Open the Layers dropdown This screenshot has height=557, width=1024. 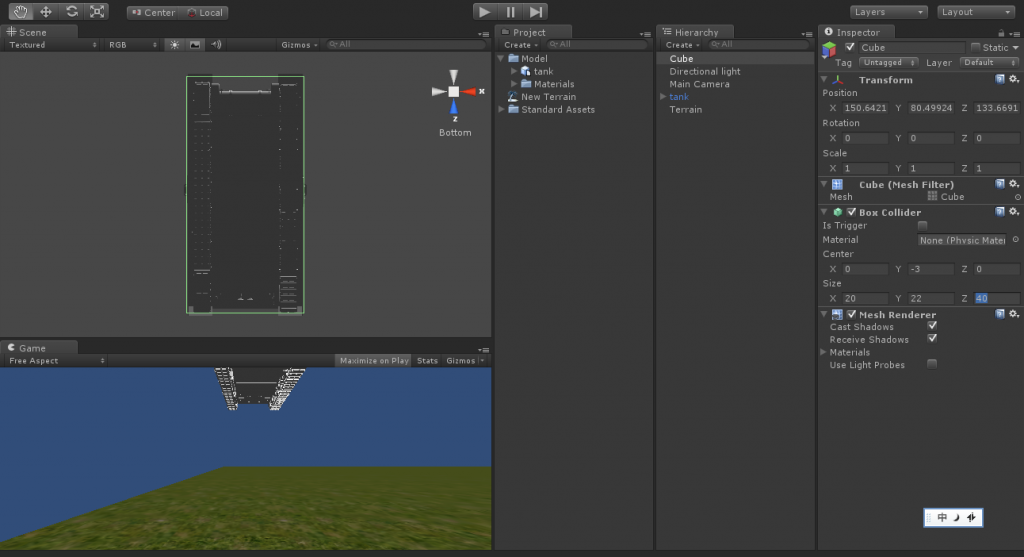(x=889, y=12)
